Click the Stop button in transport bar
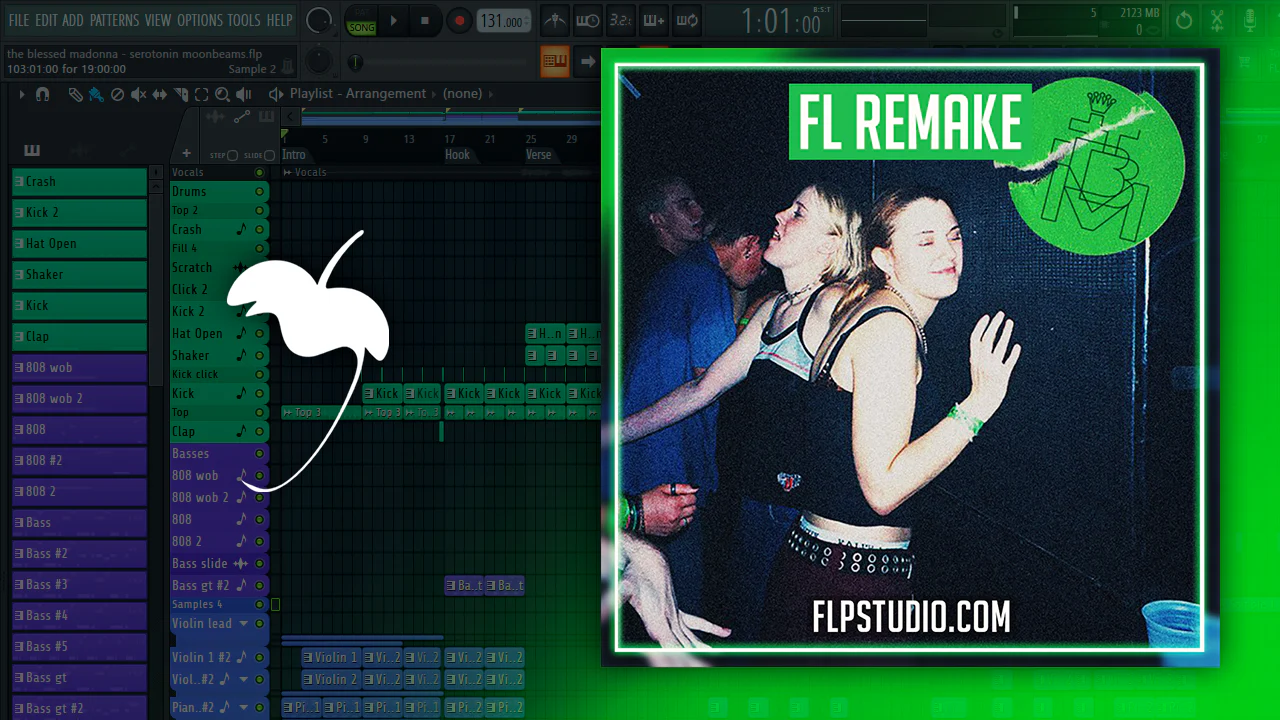 [425, 20]
